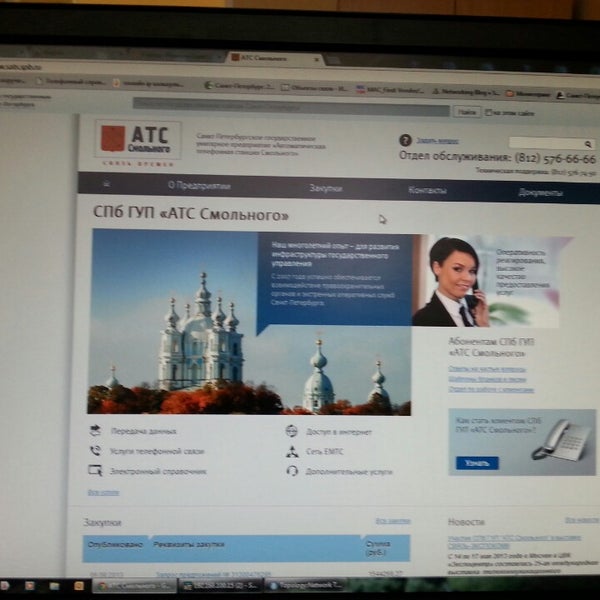Click the magnifier search icon
600x600 pixels.
pos(588,144)
